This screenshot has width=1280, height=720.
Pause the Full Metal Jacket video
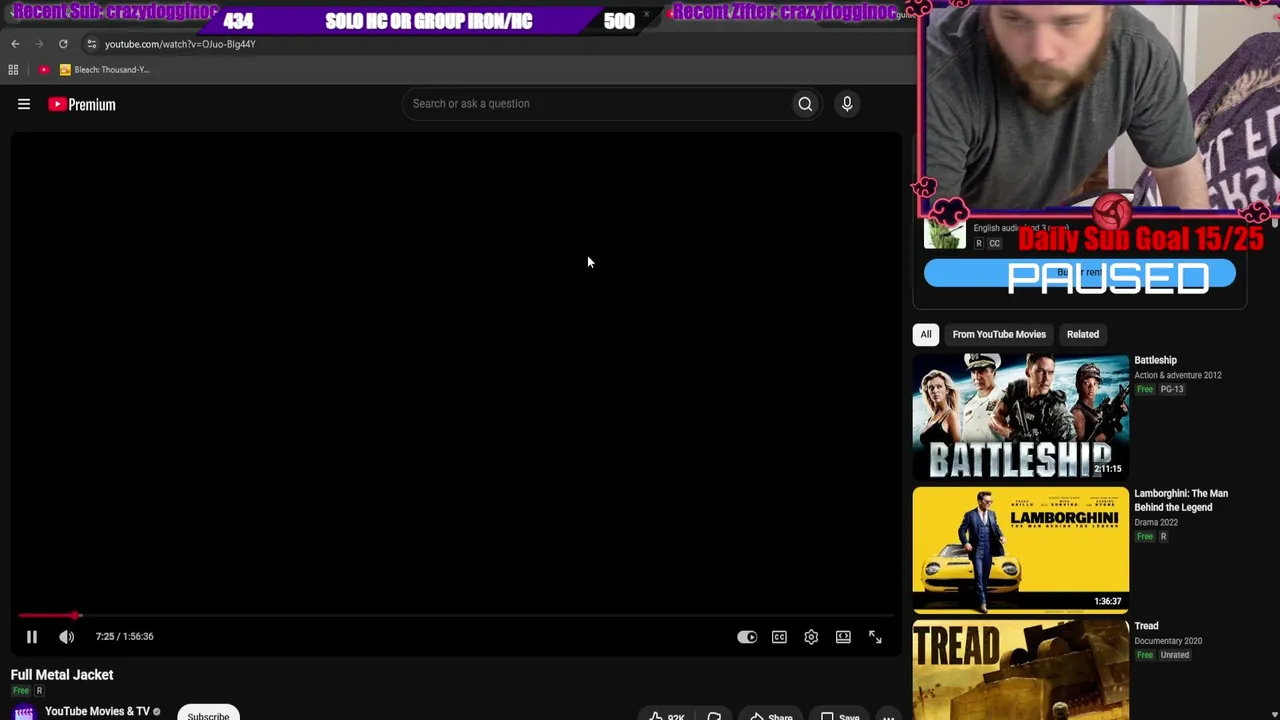coord(31,637)
